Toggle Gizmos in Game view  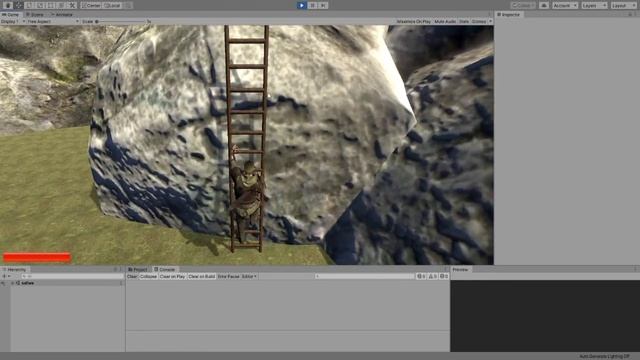coord(479,21)
